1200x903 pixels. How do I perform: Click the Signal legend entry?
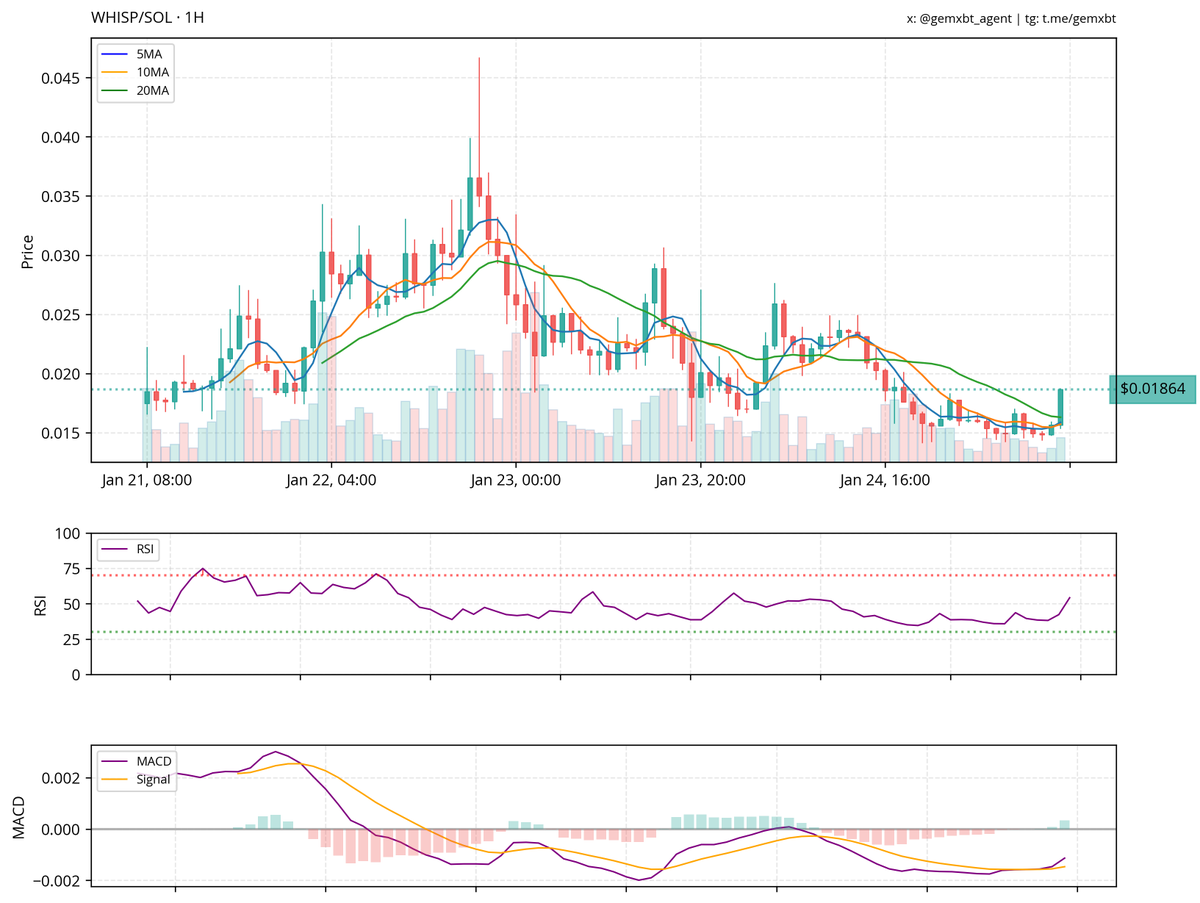tap(135, 781)
